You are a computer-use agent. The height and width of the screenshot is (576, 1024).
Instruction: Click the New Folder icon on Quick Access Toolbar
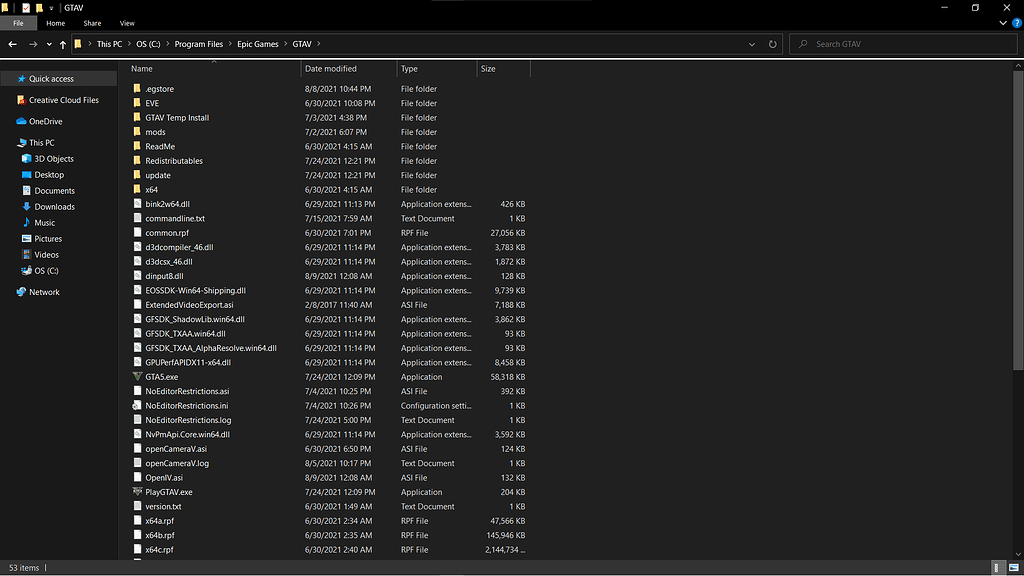(38, 7)
